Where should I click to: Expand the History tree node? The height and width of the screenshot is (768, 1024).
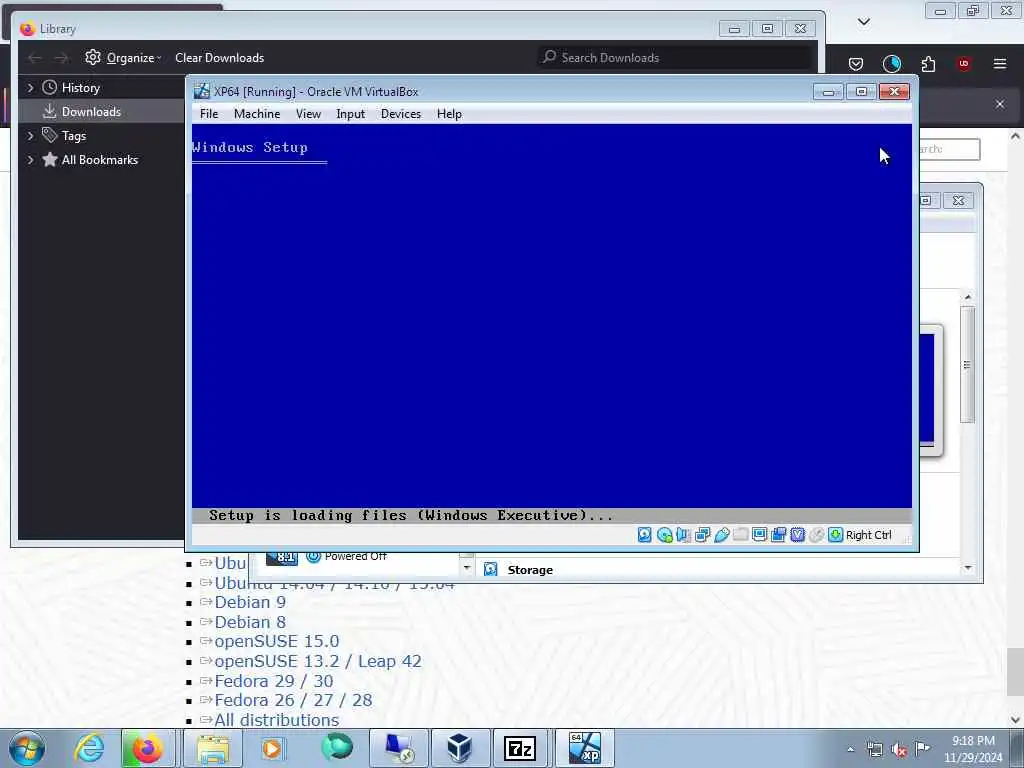[x=30, y=88]
